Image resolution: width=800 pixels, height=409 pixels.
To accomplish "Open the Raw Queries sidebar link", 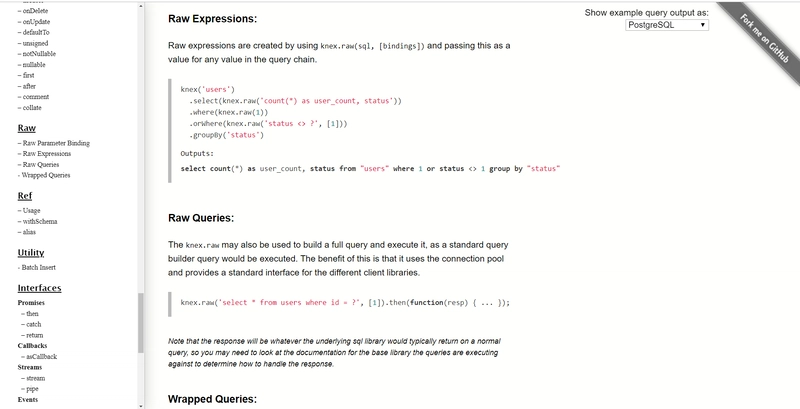I will (41, 165).
